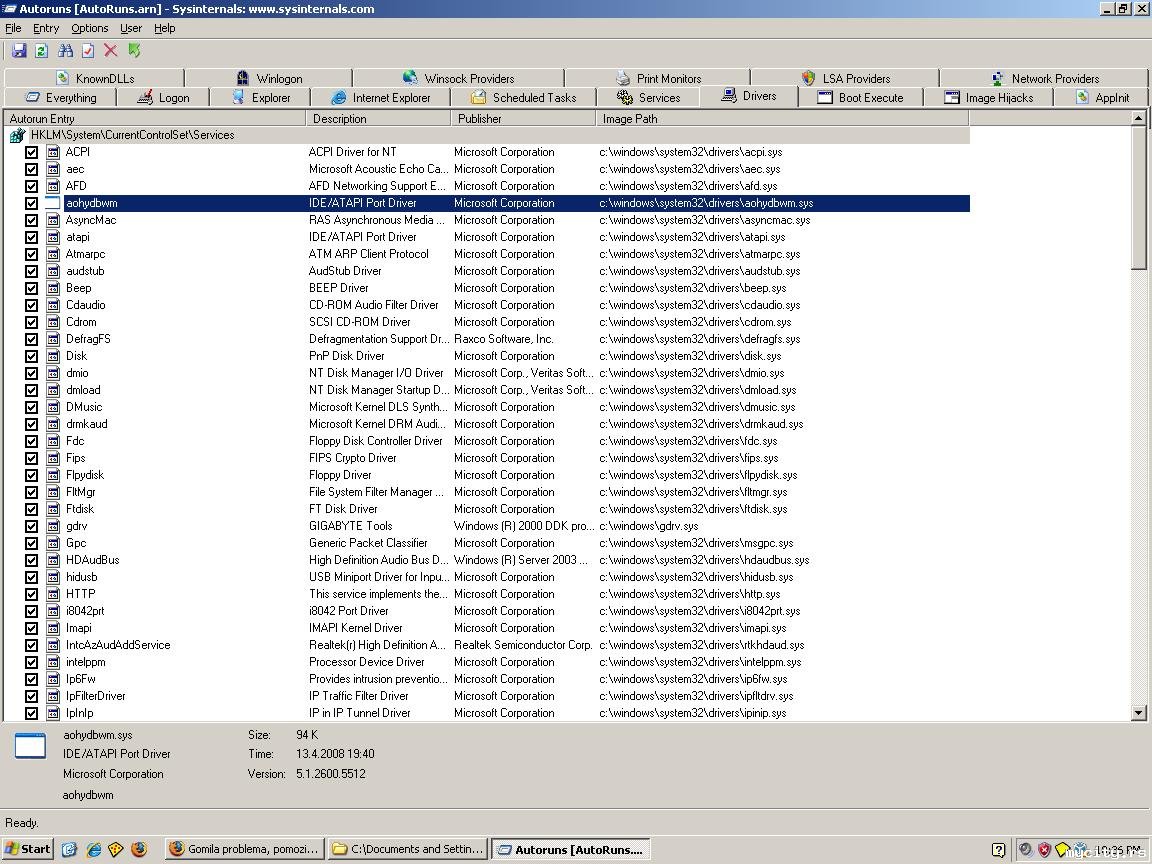Select the IntcAzAudAddService driver row
The height and width of the screenshot is (864, 1152).
pyautogui.click(x=118, y=645)
